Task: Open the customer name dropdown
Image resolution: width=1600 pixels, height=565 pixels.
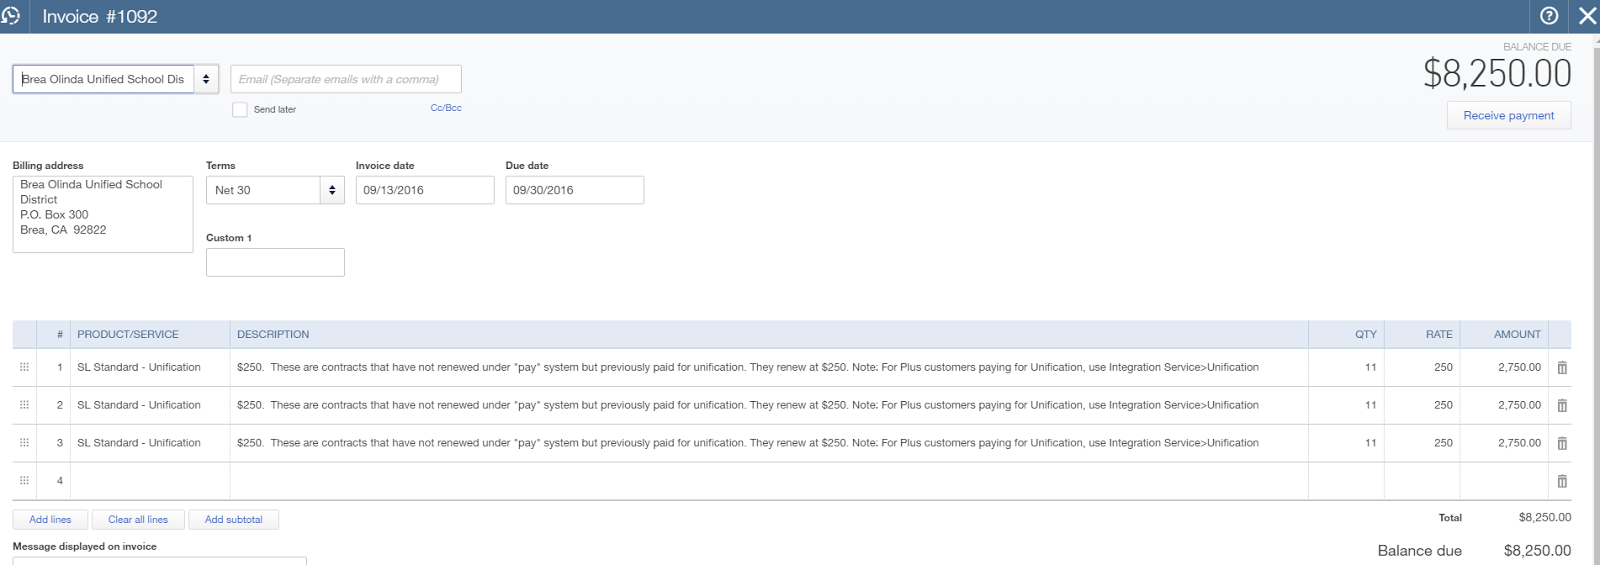Action: [206, 79]
